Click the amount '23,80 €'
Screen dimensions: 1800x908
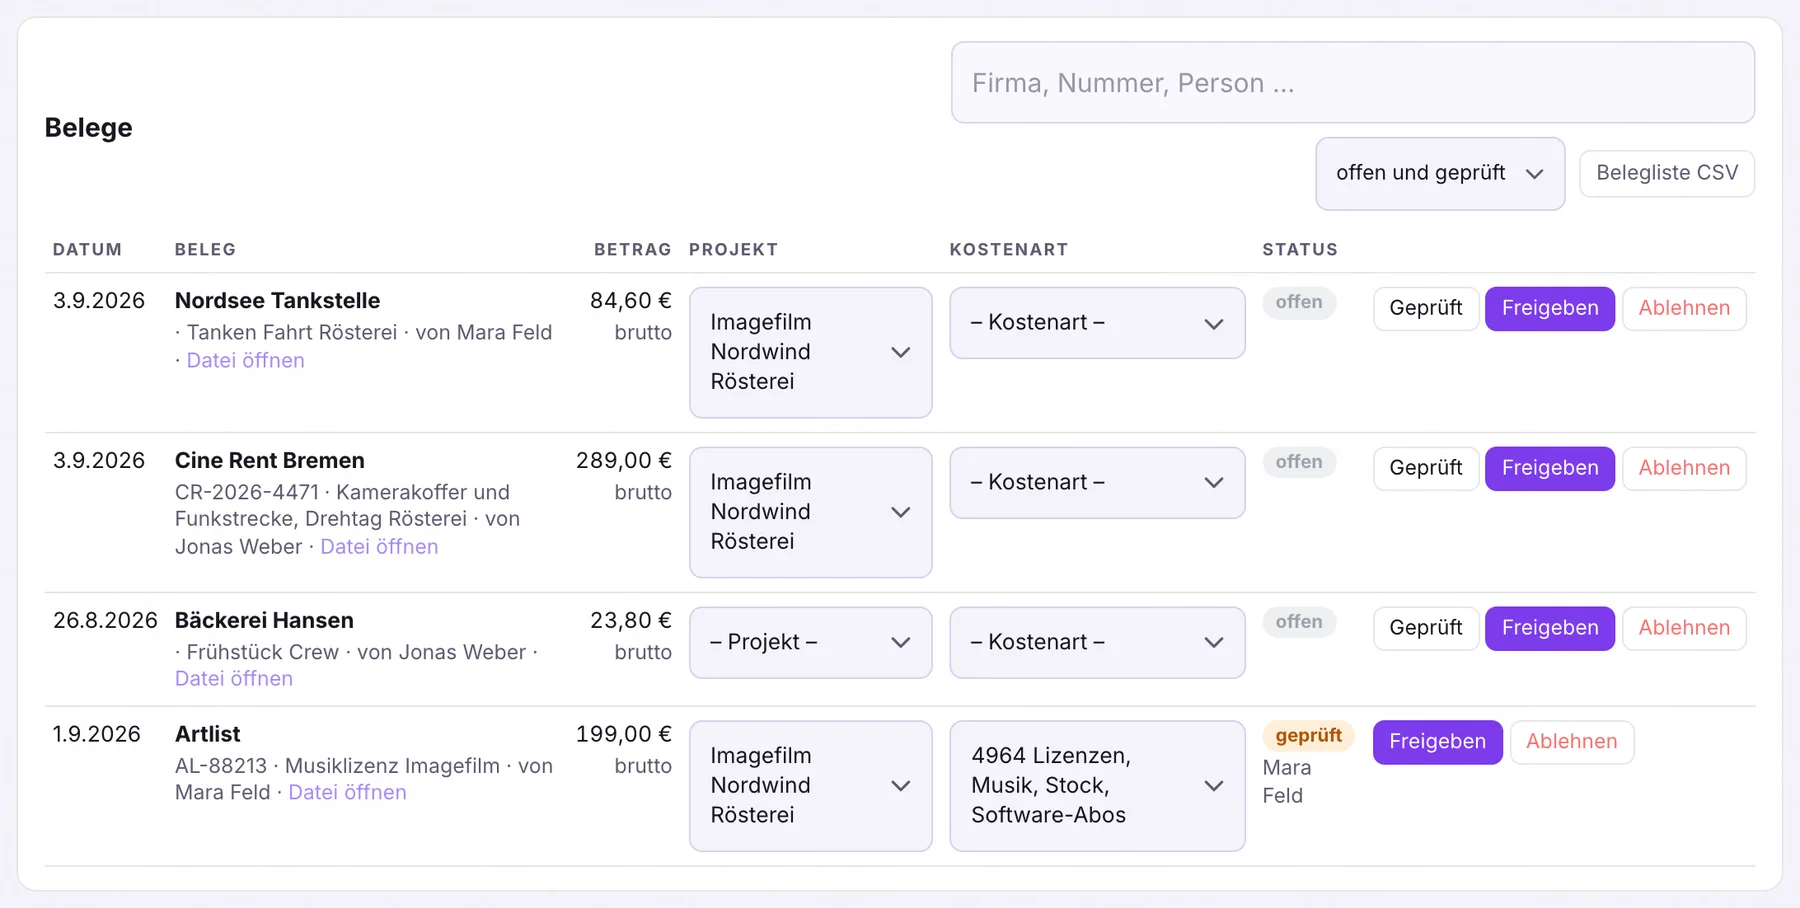[x=631, y=621]
